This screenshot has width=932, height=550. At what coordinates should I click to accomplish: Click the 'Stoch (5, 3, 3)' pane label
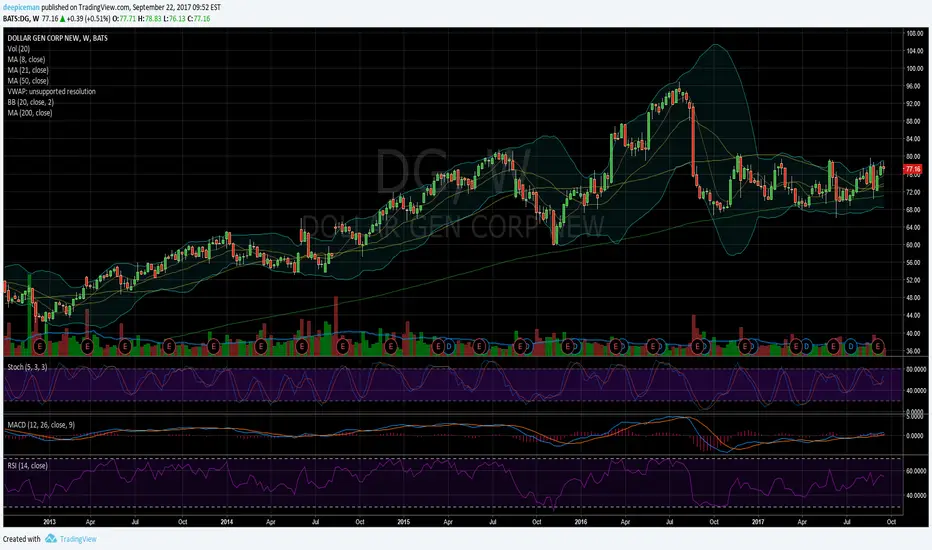(27, 367)
